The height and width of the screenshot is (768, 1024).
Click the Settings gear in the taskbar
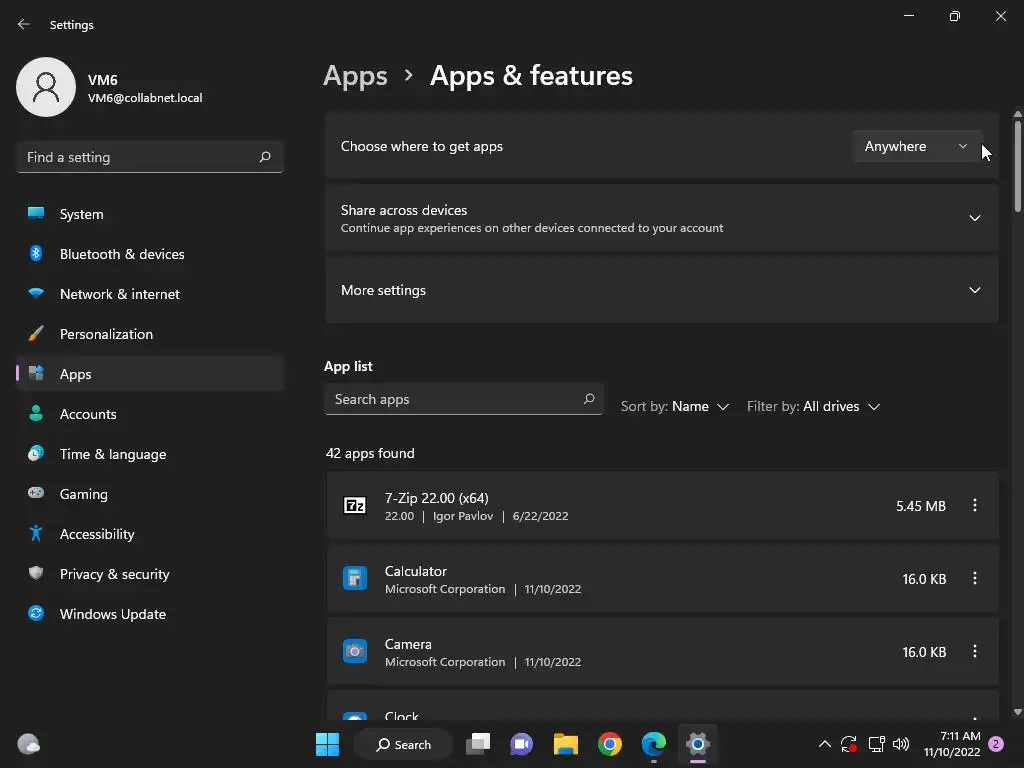pos(697,744)
